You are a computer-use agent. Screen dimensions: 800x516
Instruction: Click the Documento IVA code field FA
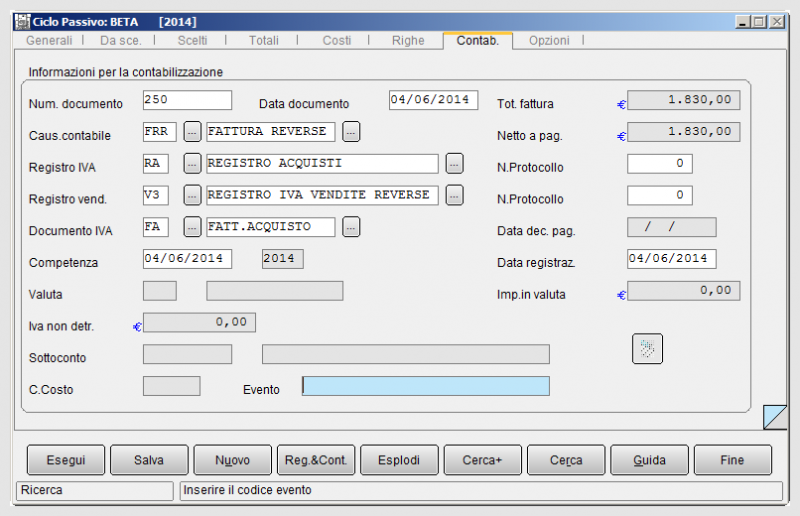(x=156, y=227)
